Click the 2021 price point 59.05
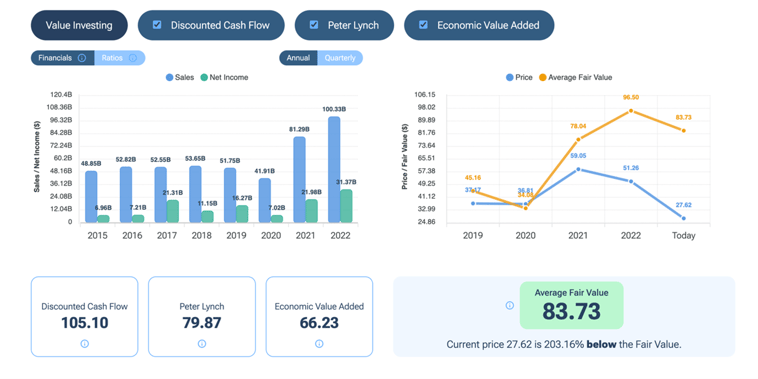Viewport: 758px width, 379px height. tap(578, 169)
